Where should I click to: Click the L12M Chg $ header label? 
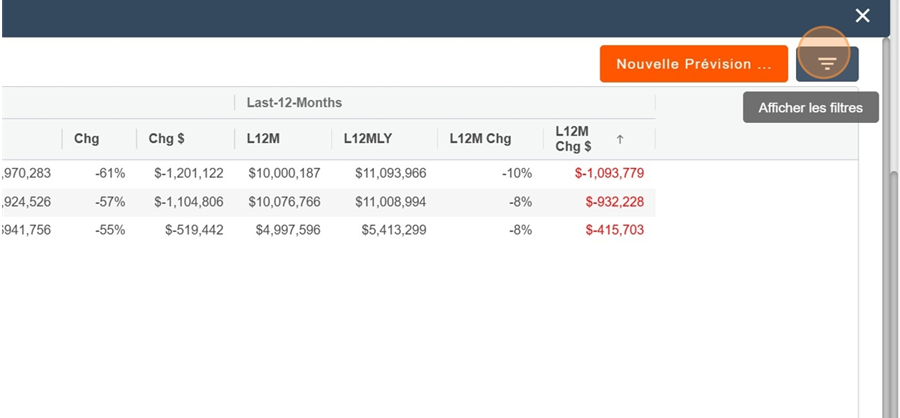pyautogui.click(x=574, y=139)
